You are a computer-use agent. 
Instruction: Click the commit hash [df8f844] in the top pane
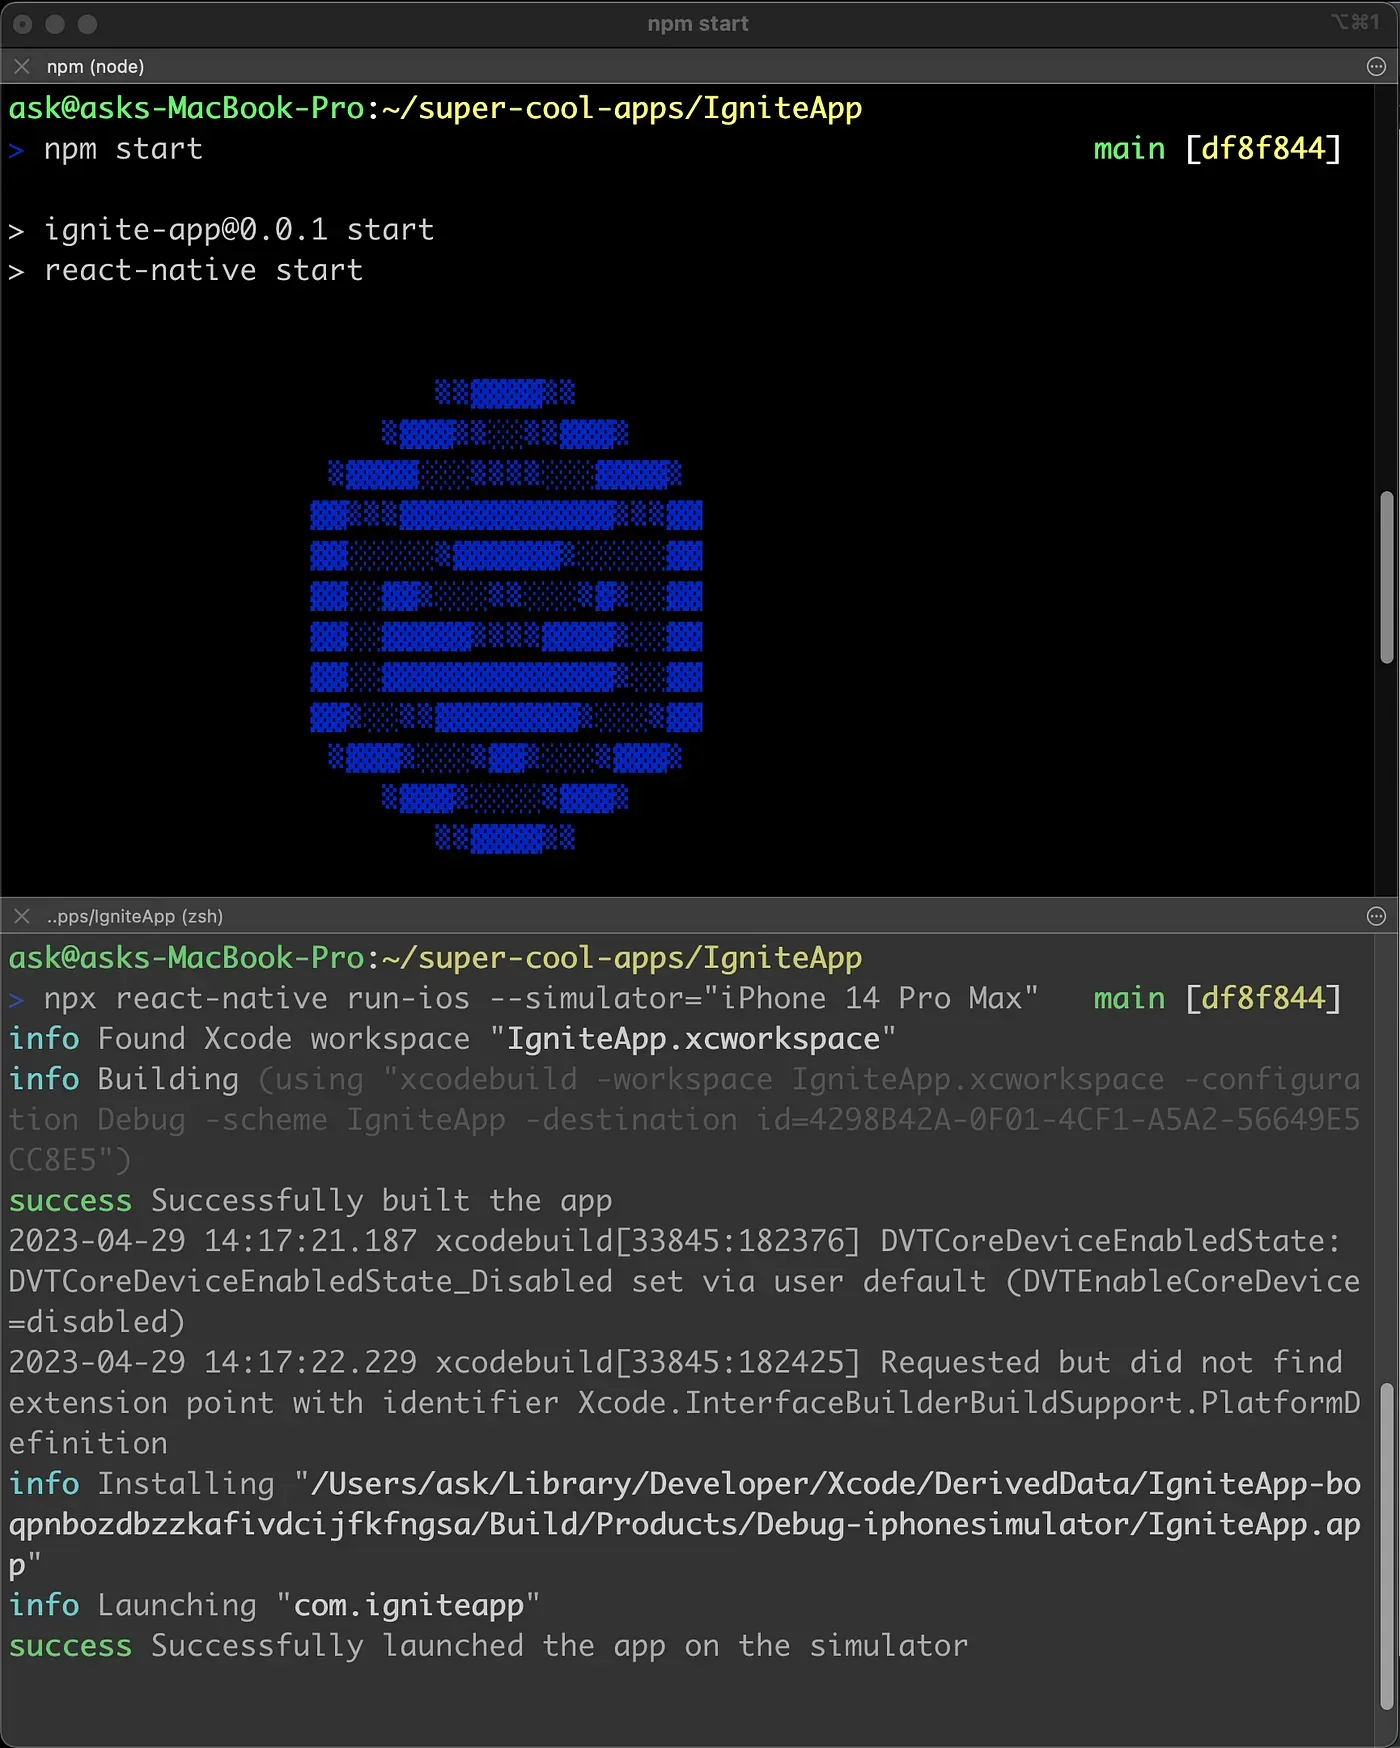[1262, 149]
